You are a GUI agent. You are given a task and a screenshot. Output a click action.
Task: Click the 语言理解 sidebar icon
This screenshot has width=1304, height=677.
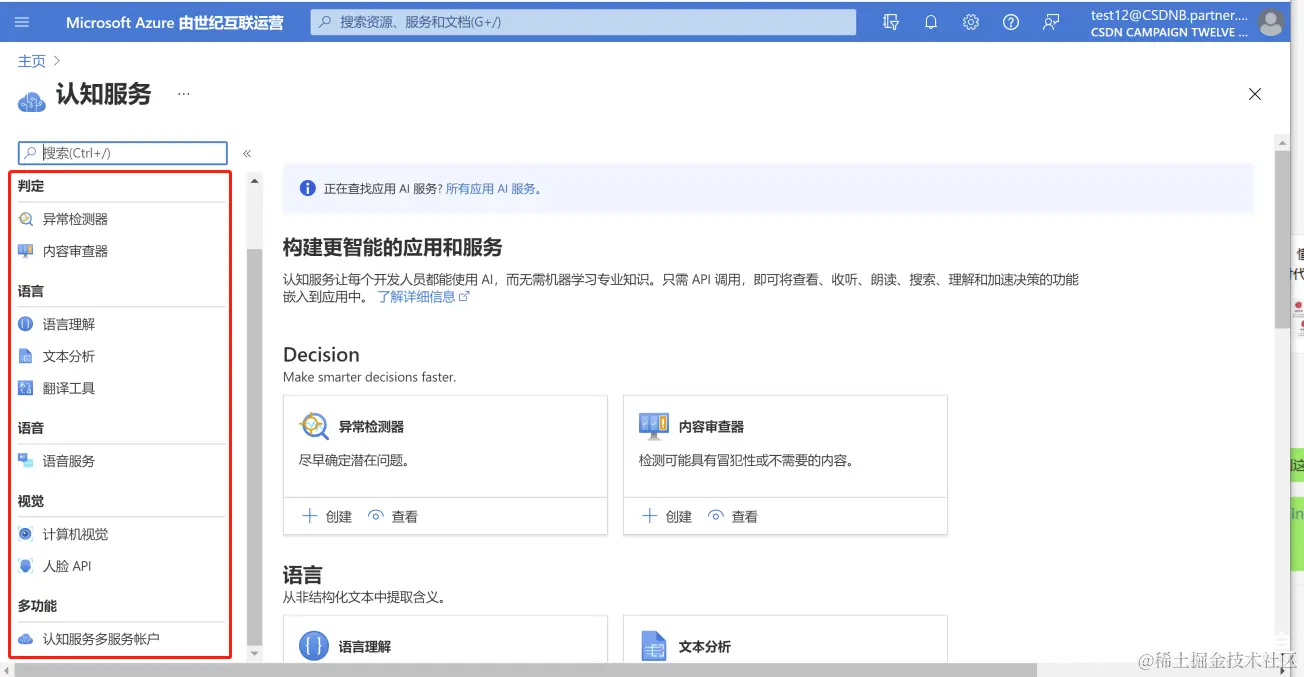point(26,324)
